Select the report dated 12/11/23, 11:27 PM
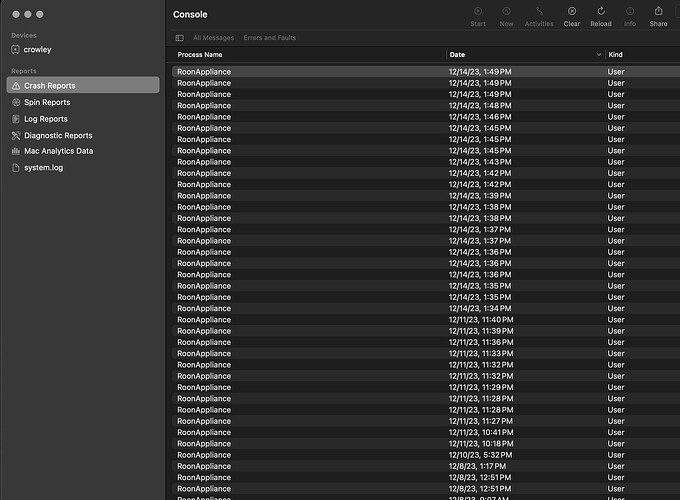The image size is (680, 500). tap(426, 422)
